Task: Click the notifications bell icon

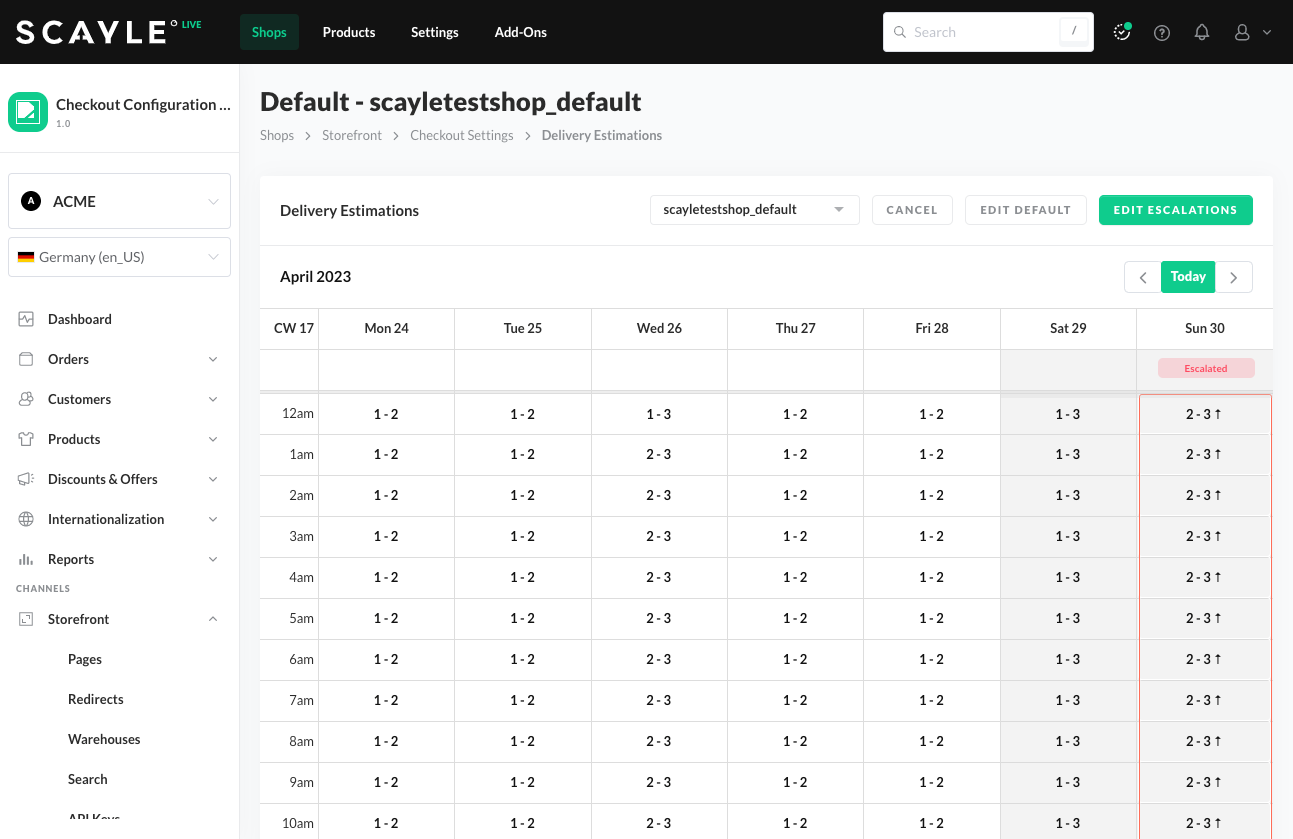Action: pyautogui.click(x=1202, y=32)
